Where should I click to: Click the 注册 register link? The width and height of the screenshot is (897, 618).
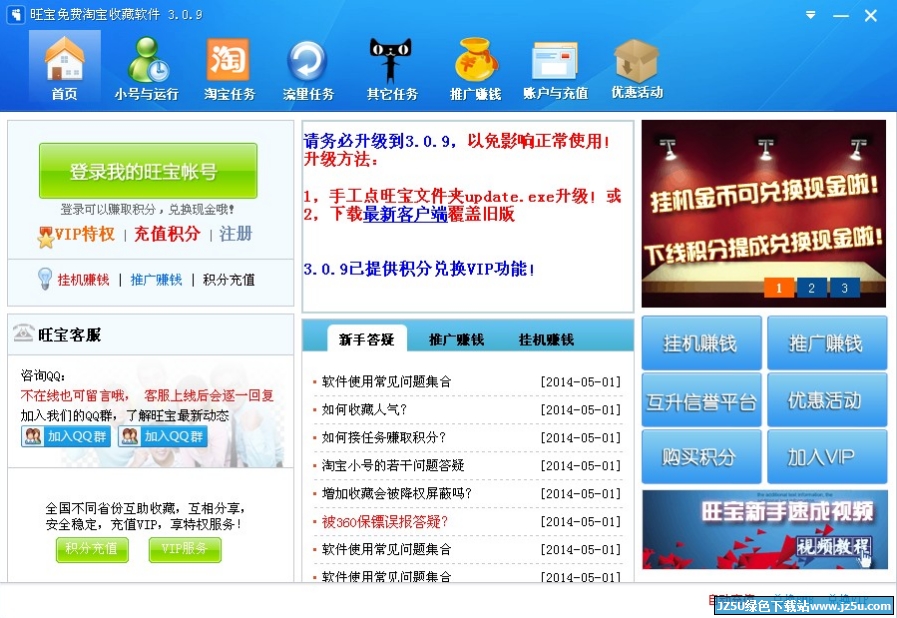click(235, 233)
